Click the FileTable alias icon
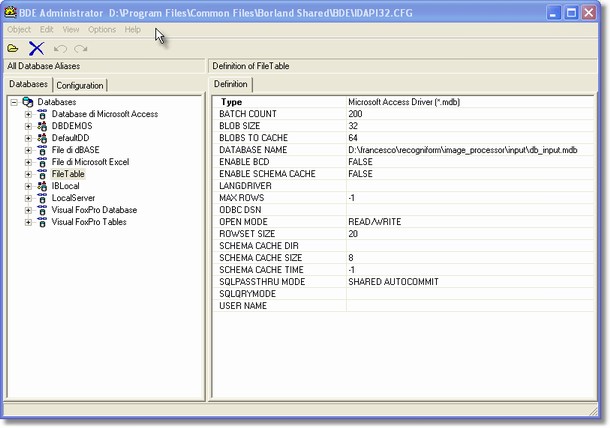Screen dimensions: 610x428 (x=42, y=174)
